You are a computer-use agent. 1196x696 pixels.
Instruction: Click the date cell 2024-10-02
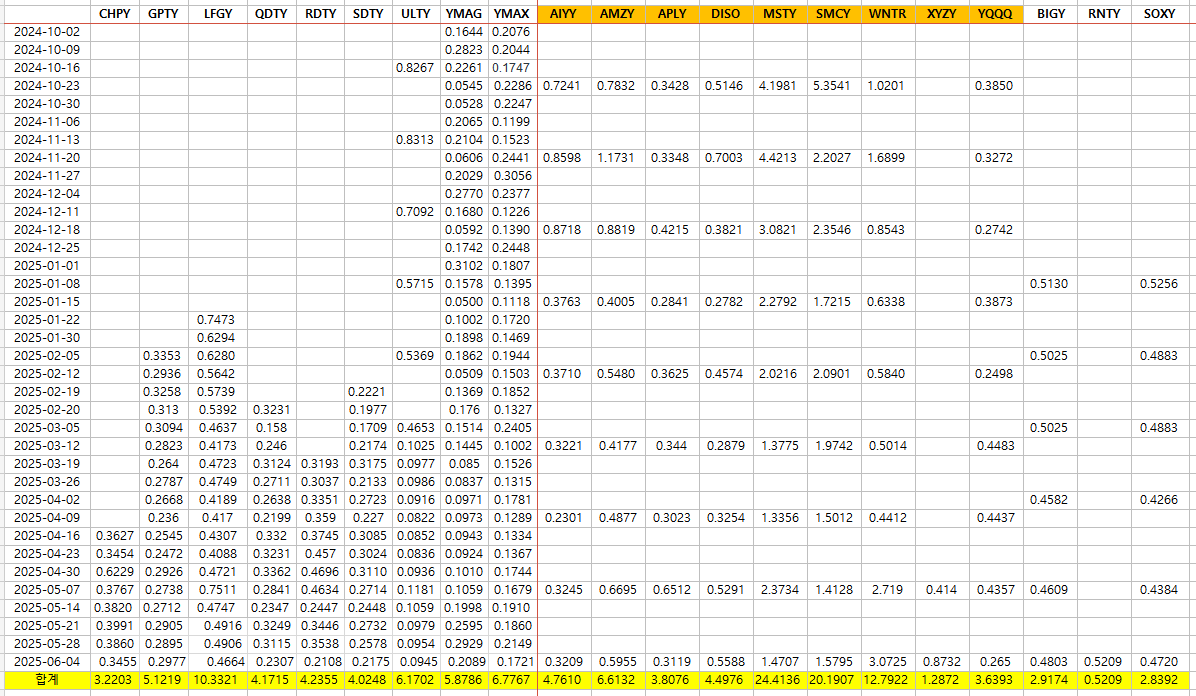click(x=47, y=32)
